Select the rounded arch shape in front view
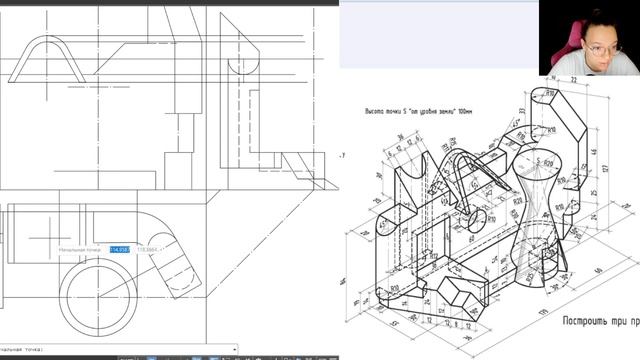This screenshot has width=640, height=360. tap(47, 59)
